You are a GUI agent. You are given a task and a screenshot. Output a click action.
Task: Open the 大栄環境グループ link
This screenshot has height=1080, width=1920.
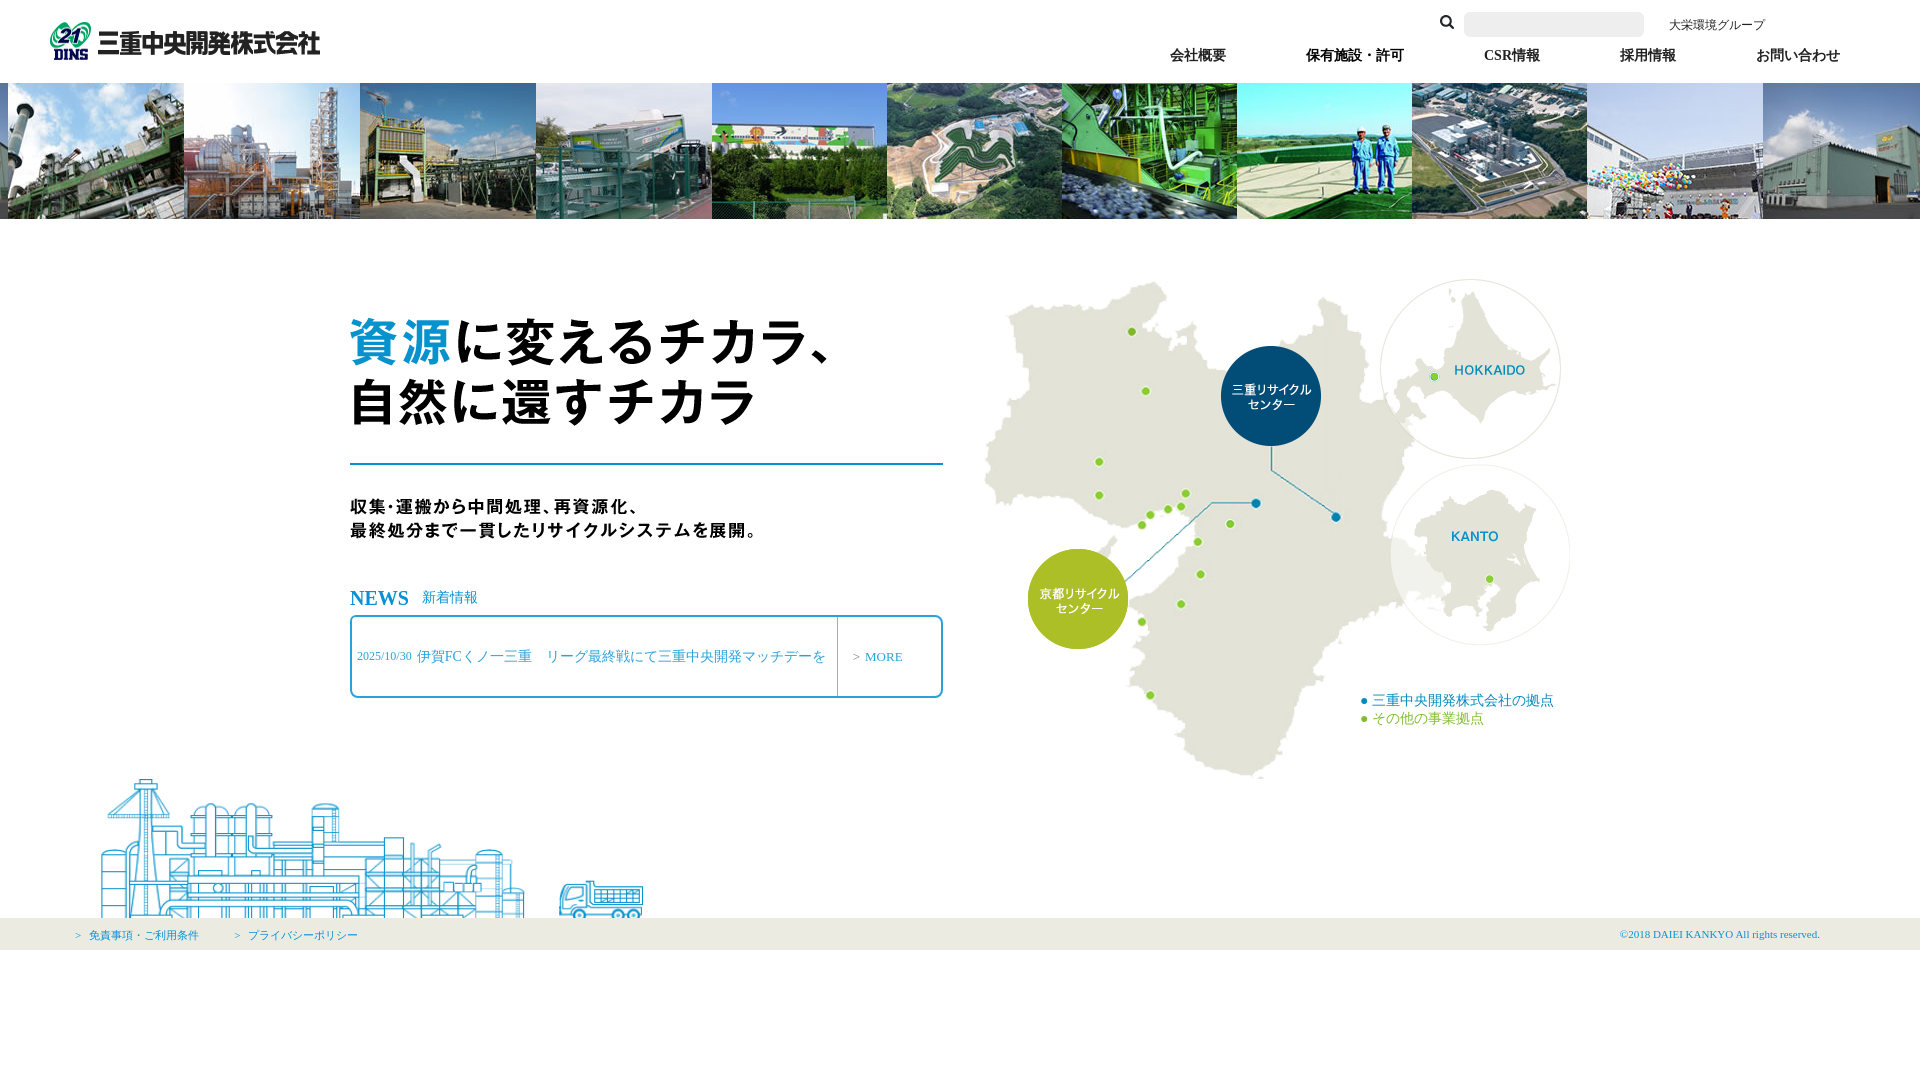pyautogui.click(x=1716, y=24)
